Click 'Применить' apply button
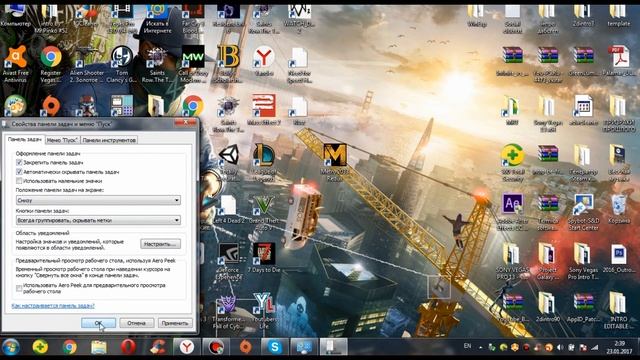 (175, 323)
